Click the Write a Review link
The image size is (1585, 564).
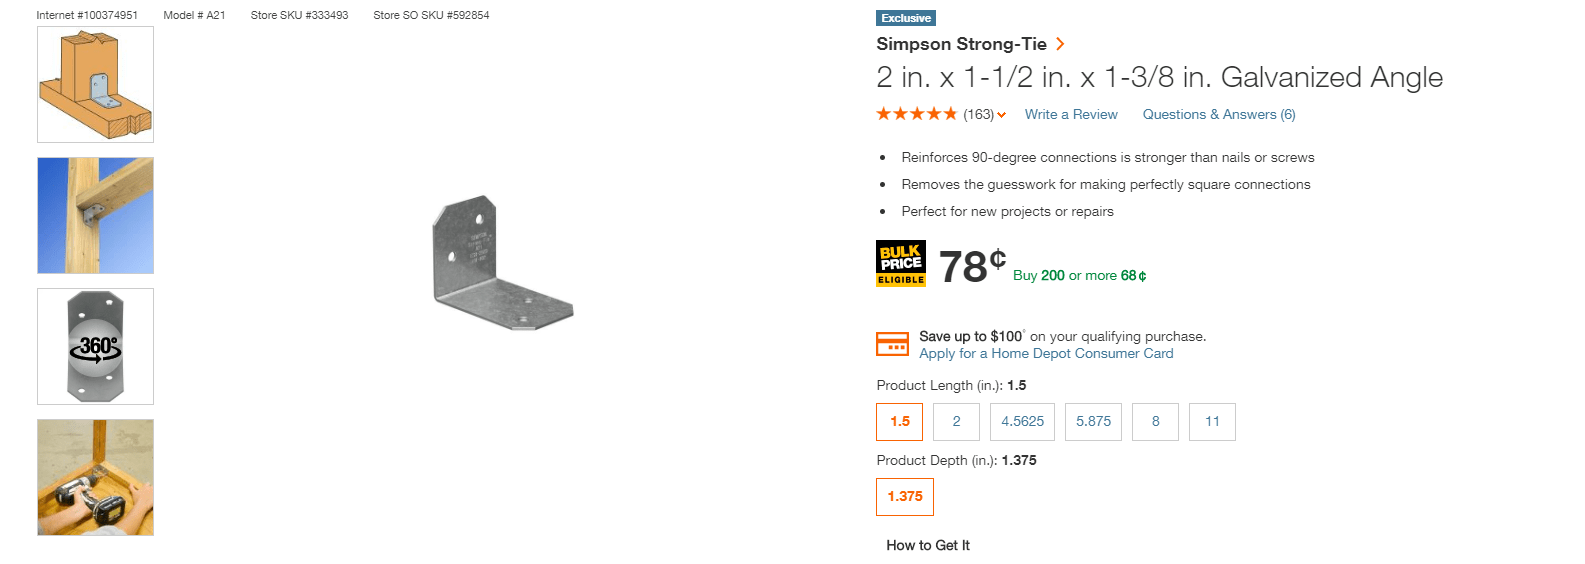pos(1071,115)
